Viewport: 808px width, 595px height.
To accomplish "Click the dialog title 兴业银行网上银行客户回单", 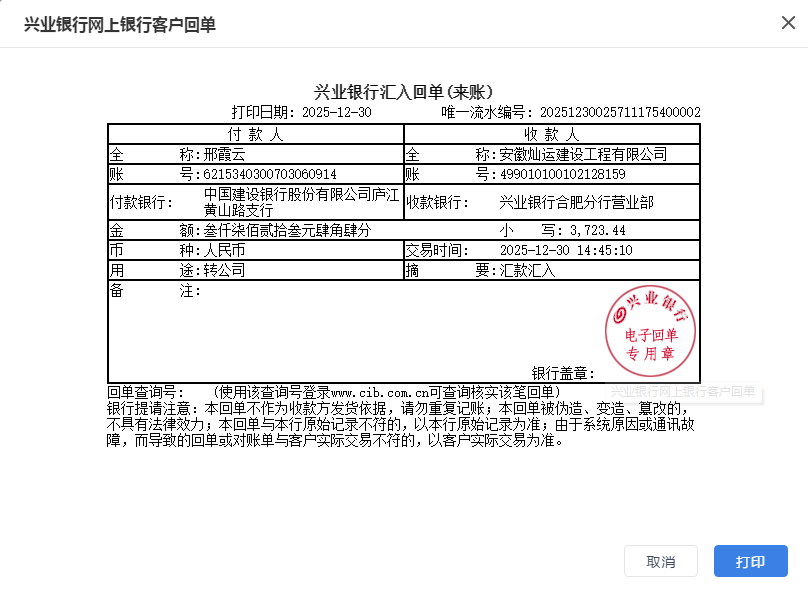I will click(x=120, y=24).
